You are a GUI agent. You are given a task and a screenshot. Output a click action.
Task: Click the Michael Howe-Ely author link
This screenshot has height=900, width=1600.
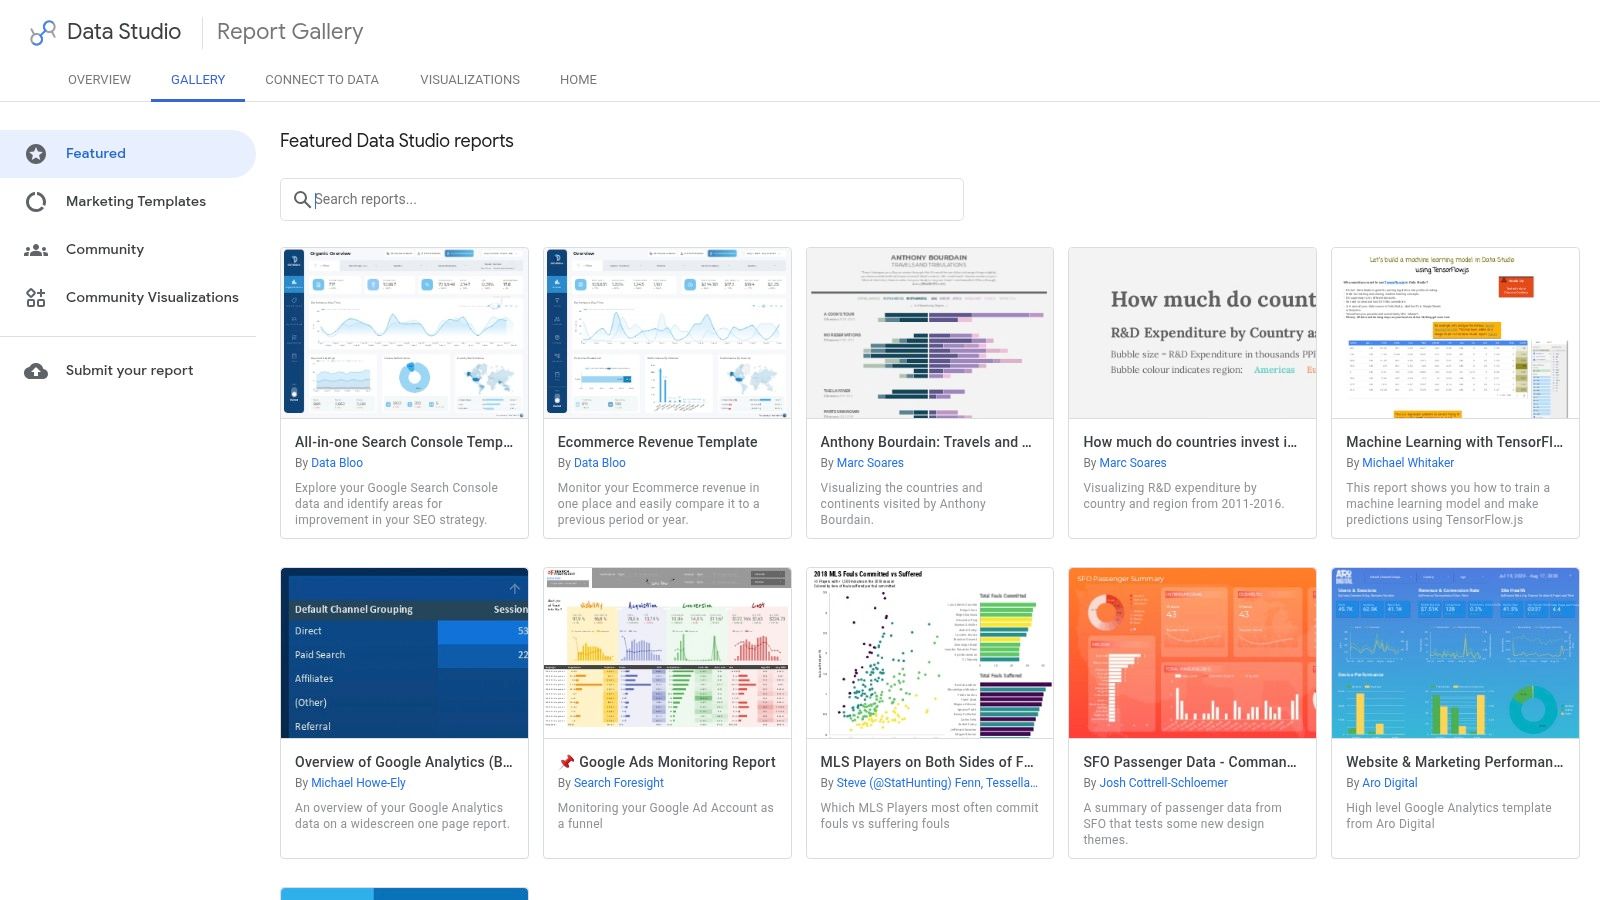[358, 783]
